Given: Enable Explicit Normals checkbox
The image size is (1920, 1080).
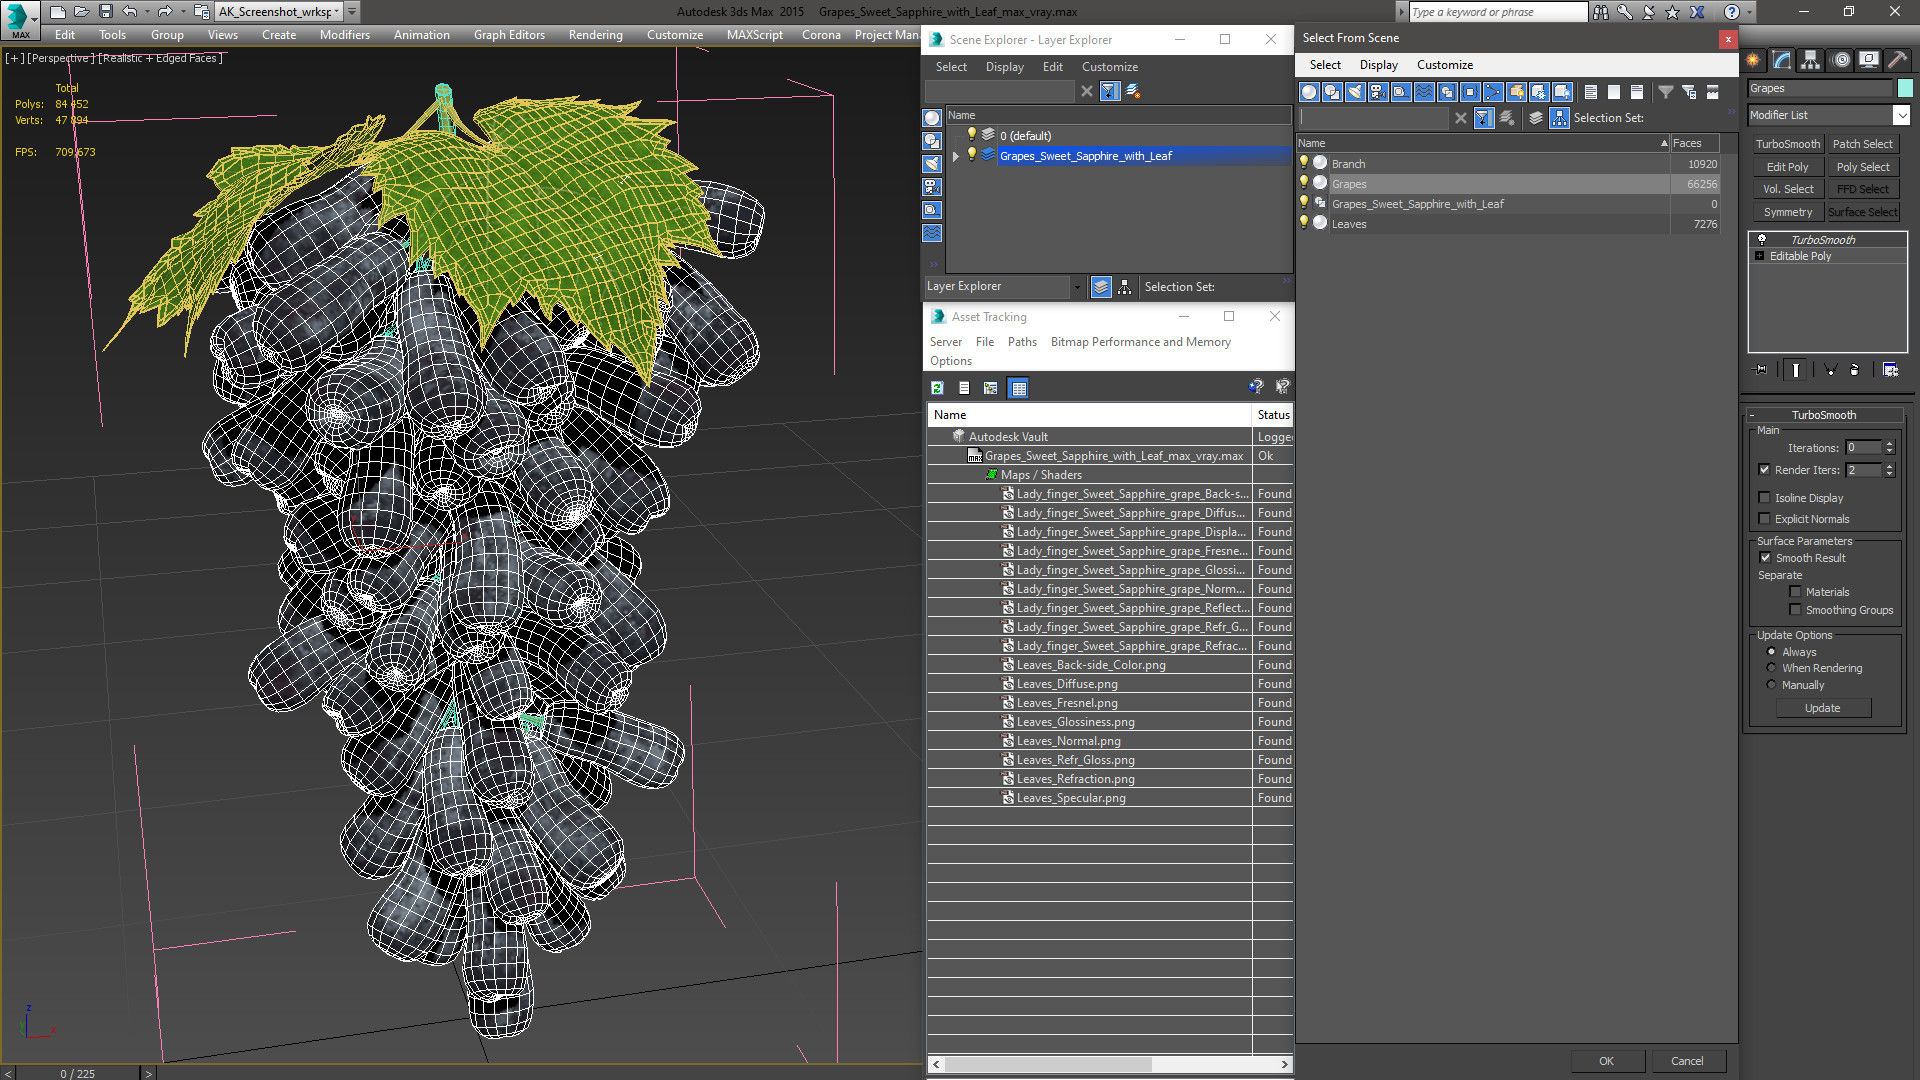Looking at the screenshot, I should (1764, 519).
